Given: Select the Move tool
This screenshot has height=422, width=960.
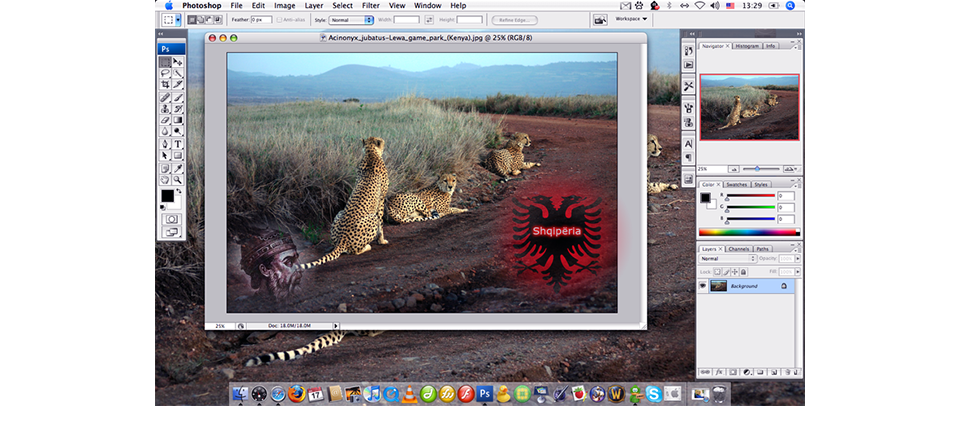Looking at the screenshot, I should [178, 62].
